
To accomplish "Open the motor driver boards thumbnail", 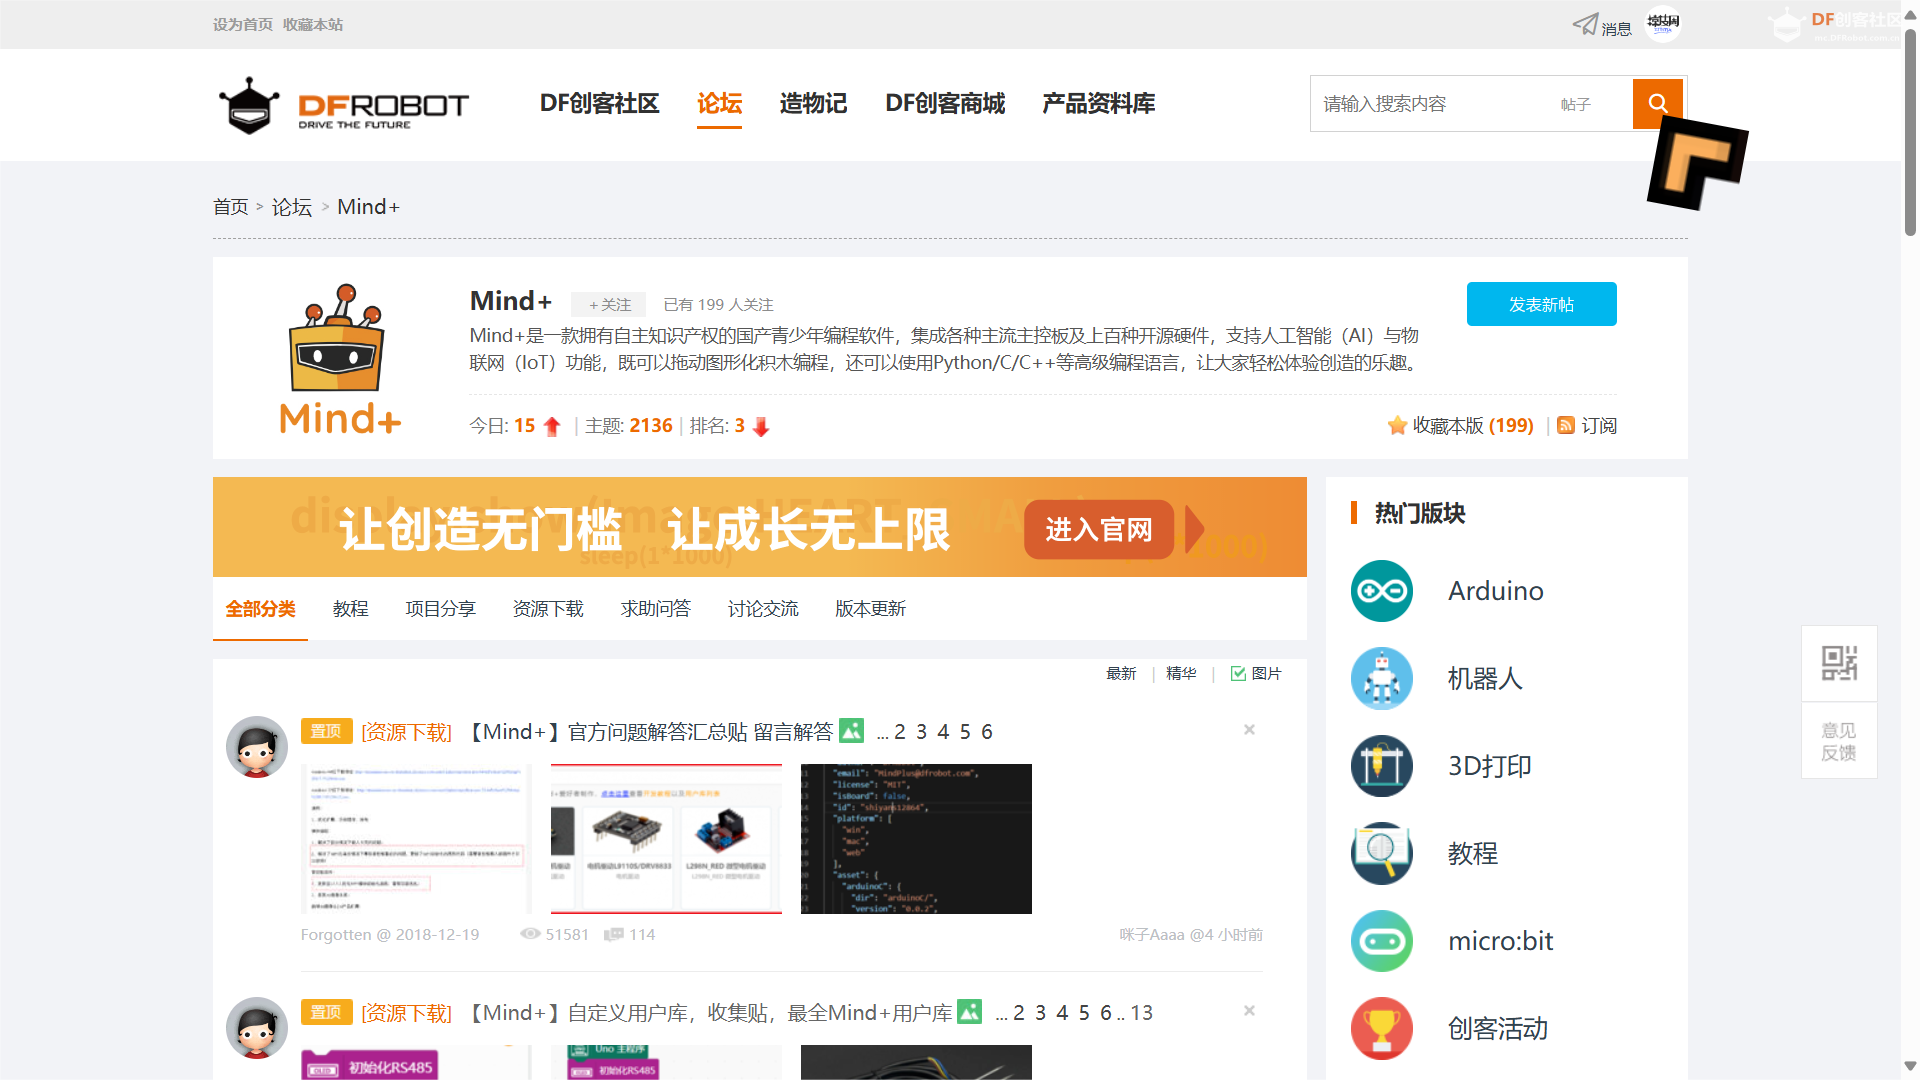I will pyautogui.click(x=666, y=839).
